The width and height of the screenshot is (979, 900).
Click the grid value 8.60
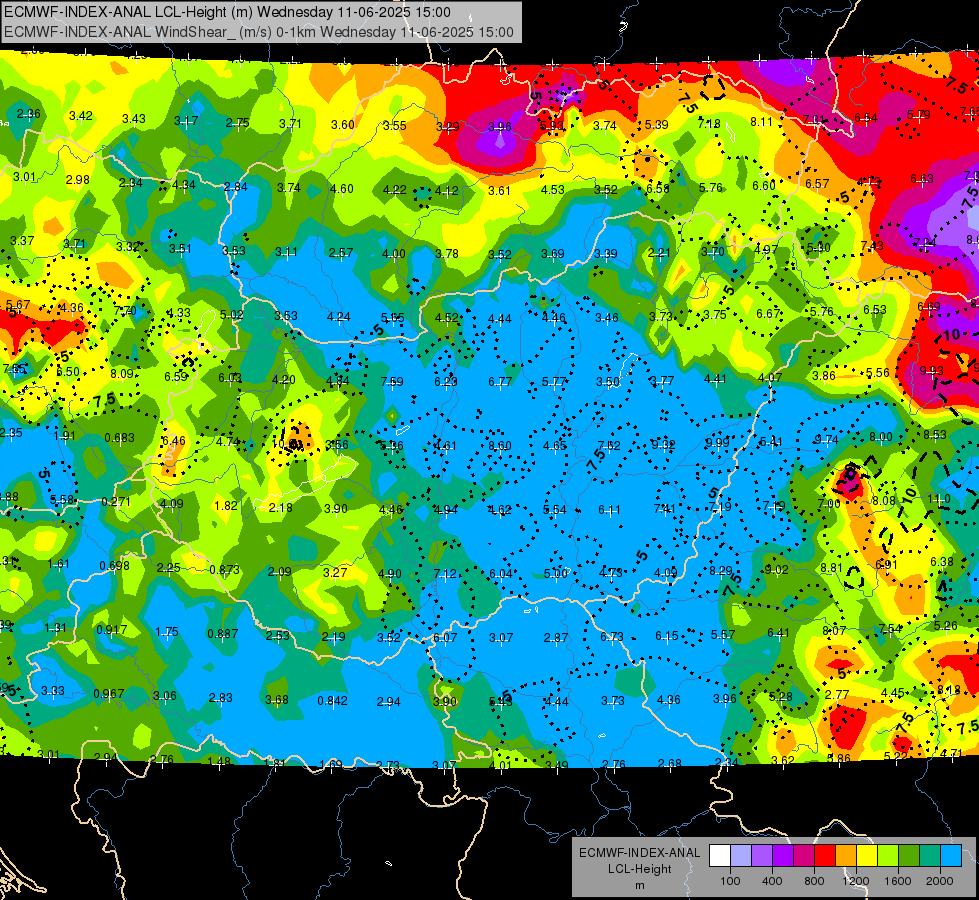500,445
